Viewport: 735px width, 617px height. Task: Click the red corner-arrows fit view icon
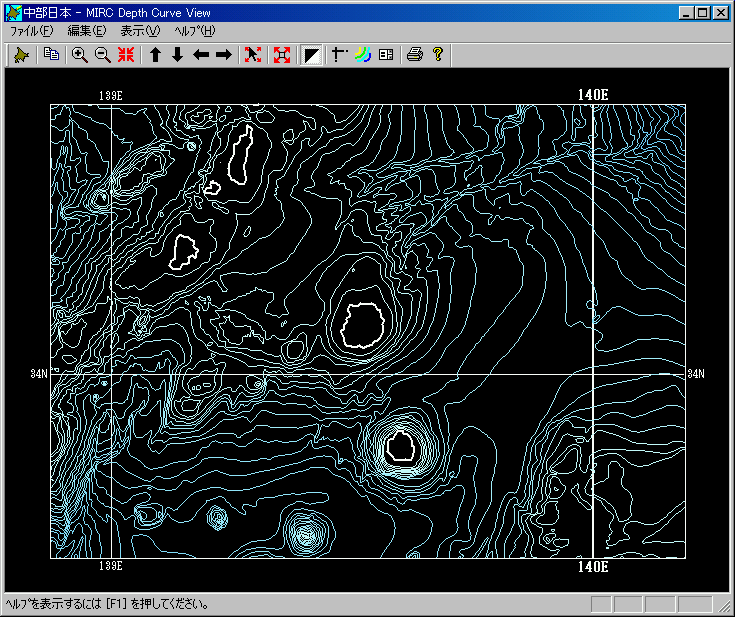pos(280,55)
